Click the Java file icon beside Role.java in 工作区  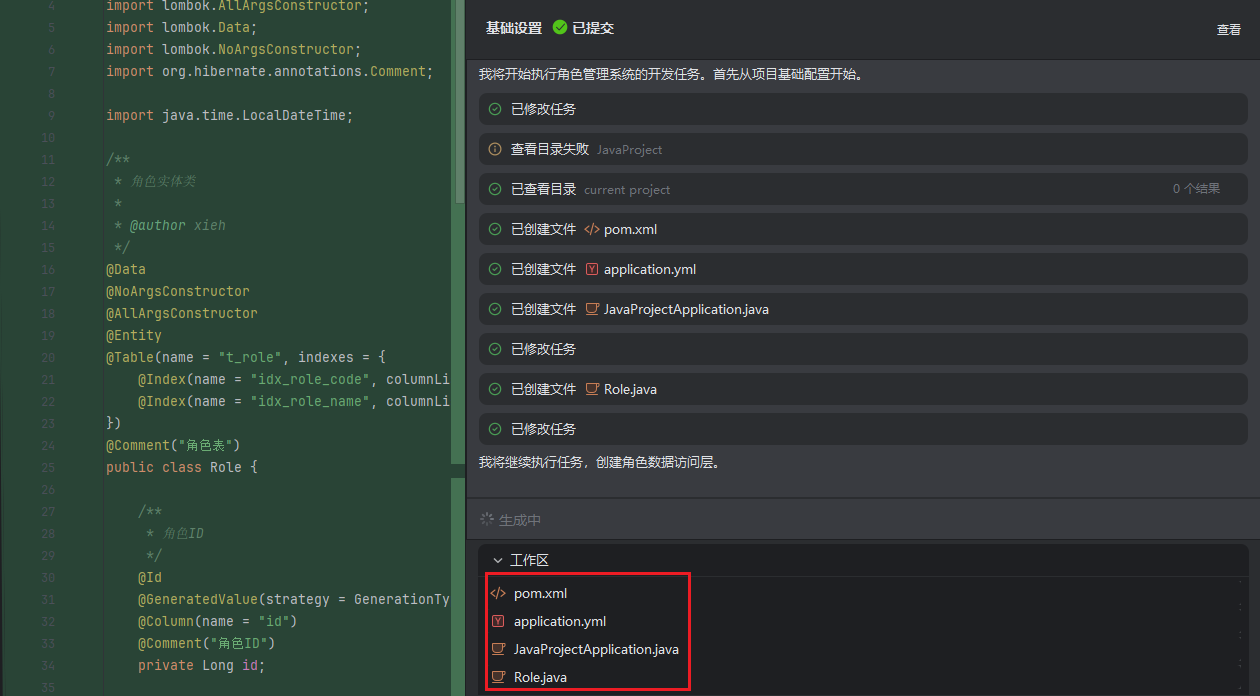click(498, 677)
